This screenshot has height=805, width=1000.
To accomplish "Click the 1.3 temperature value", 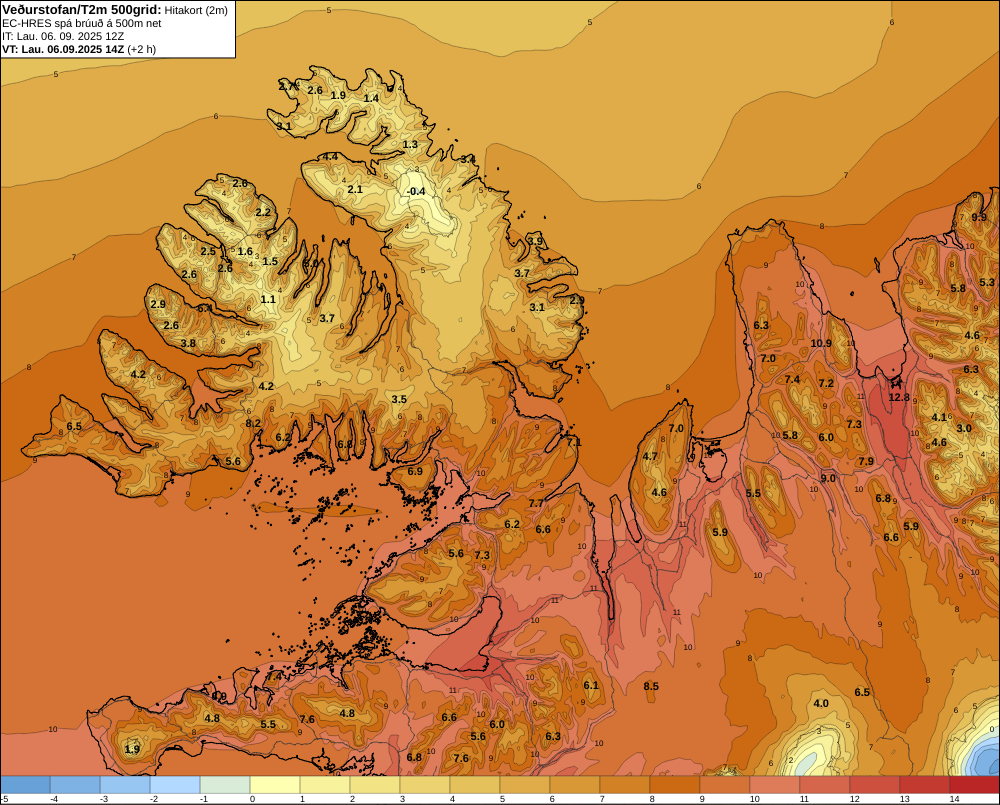I will point(410,144).
